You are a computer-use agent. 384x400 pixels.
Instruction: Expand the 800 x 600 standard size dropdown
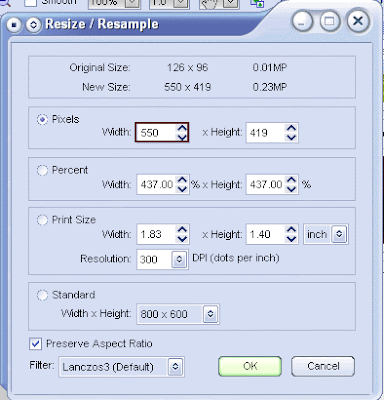210,314
